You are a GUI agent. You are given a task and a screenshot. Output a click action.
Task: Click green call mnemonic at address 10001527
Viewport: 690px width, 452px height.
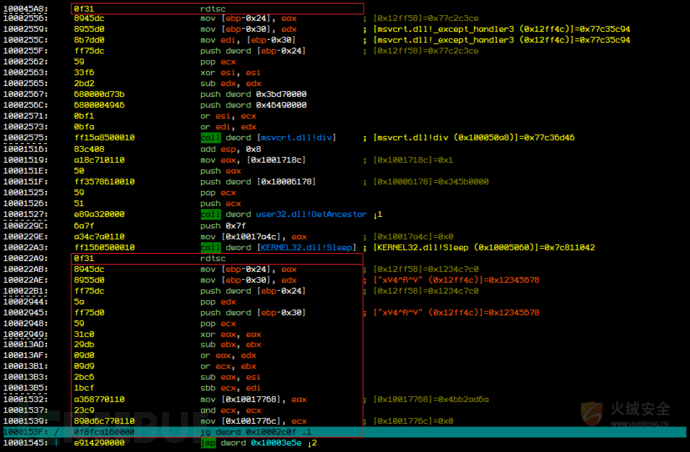(x=210, y=214)
